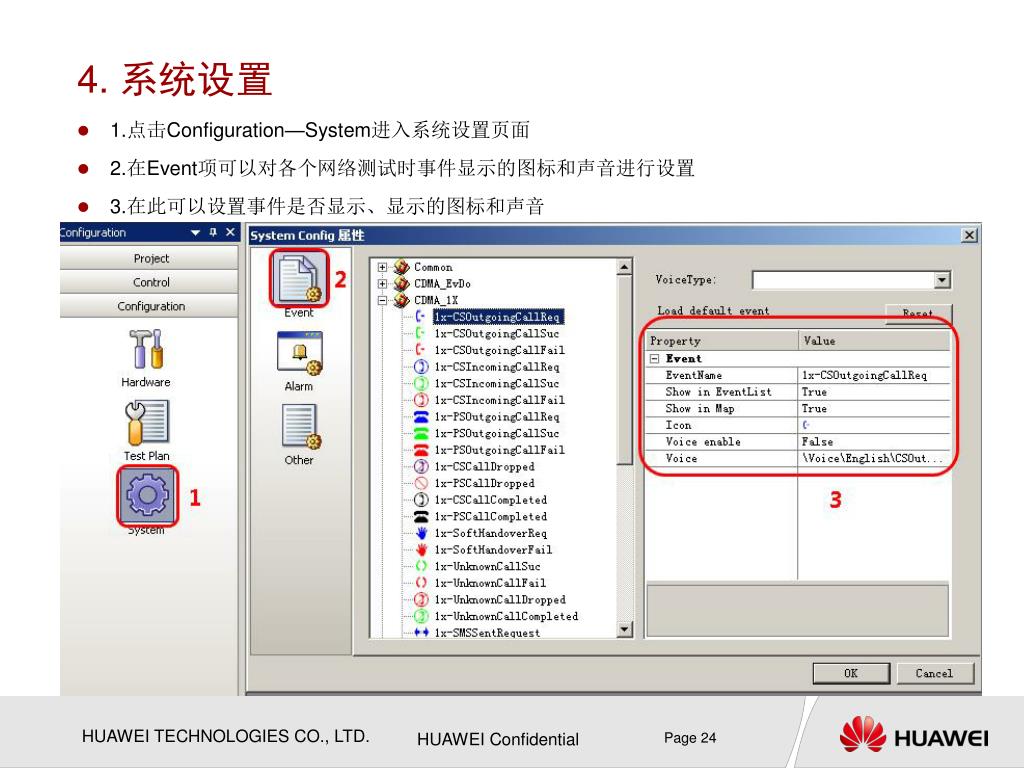The width and height of the screenshot is (1024, 768).
Task: Select the Event category icon
Action: click(298, 279)
